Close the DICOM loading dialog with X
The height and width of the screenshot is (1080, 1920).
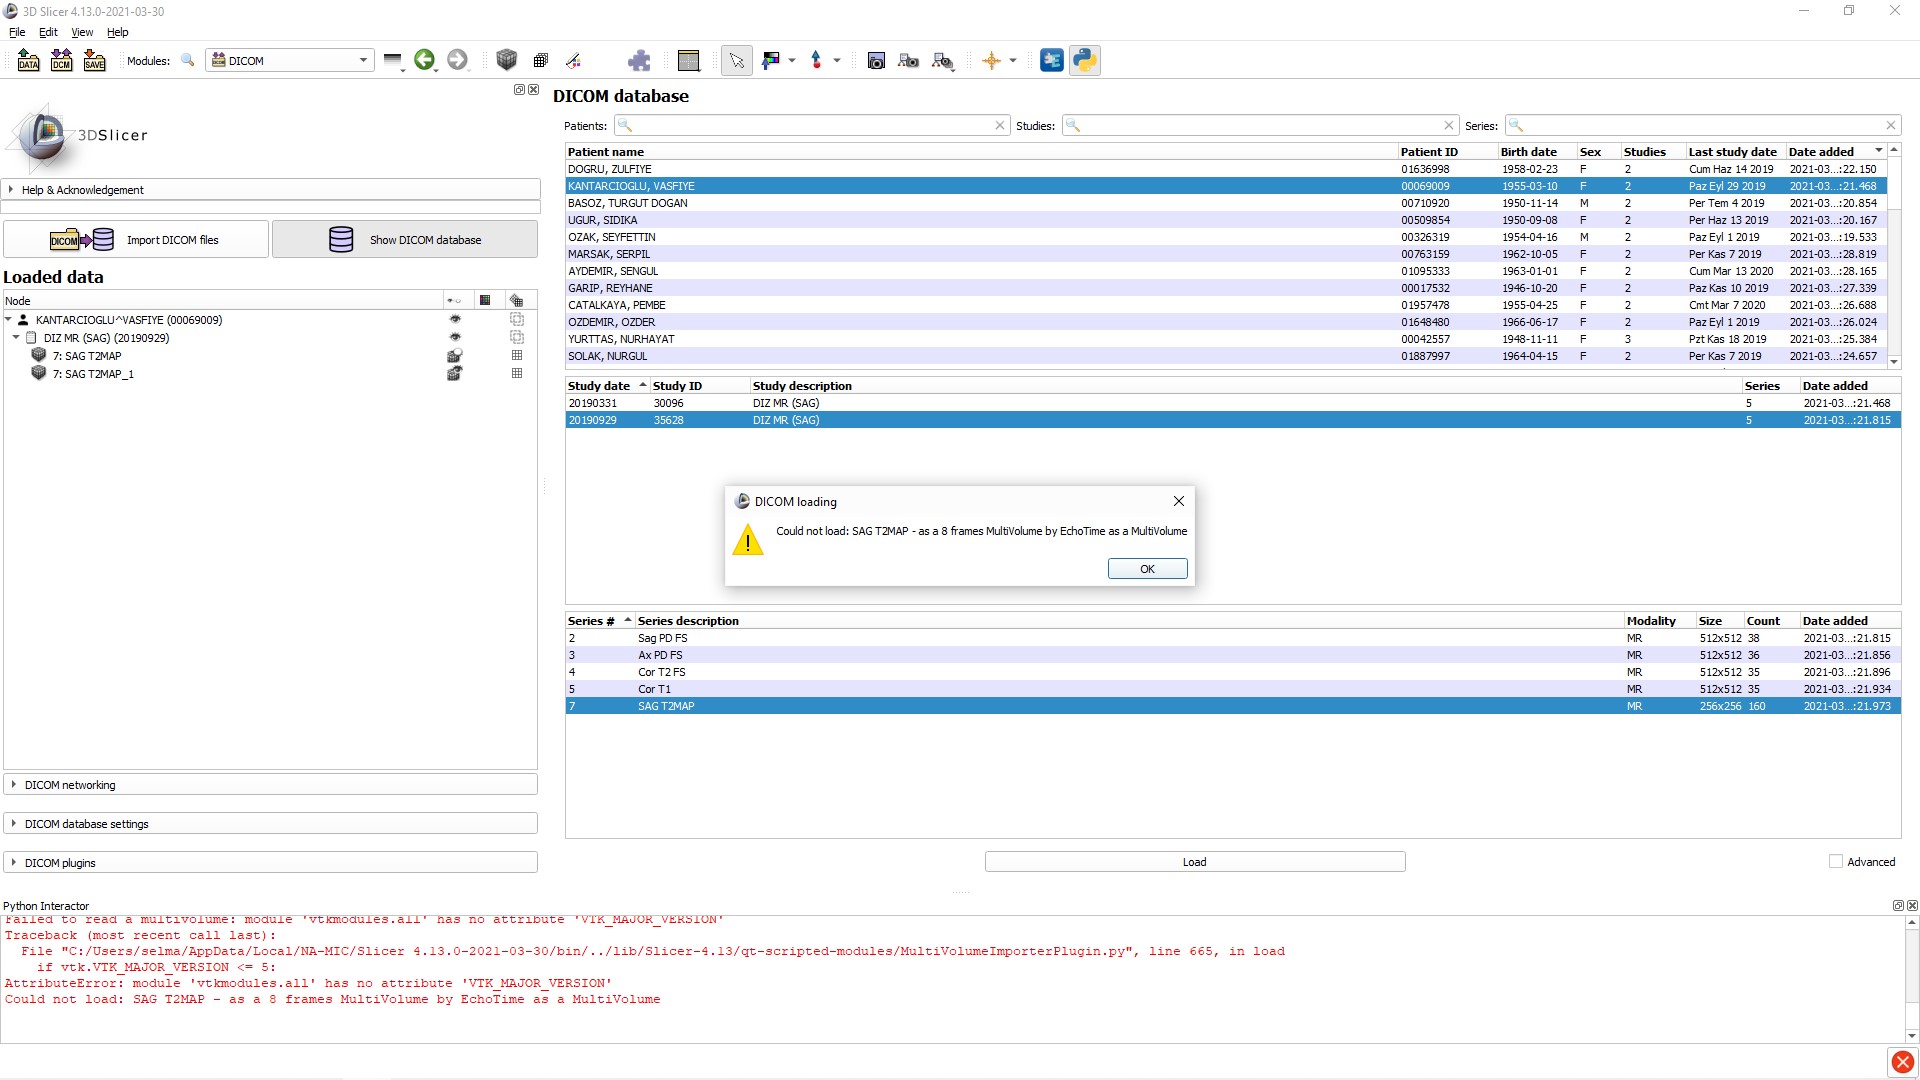(1178, 501)
